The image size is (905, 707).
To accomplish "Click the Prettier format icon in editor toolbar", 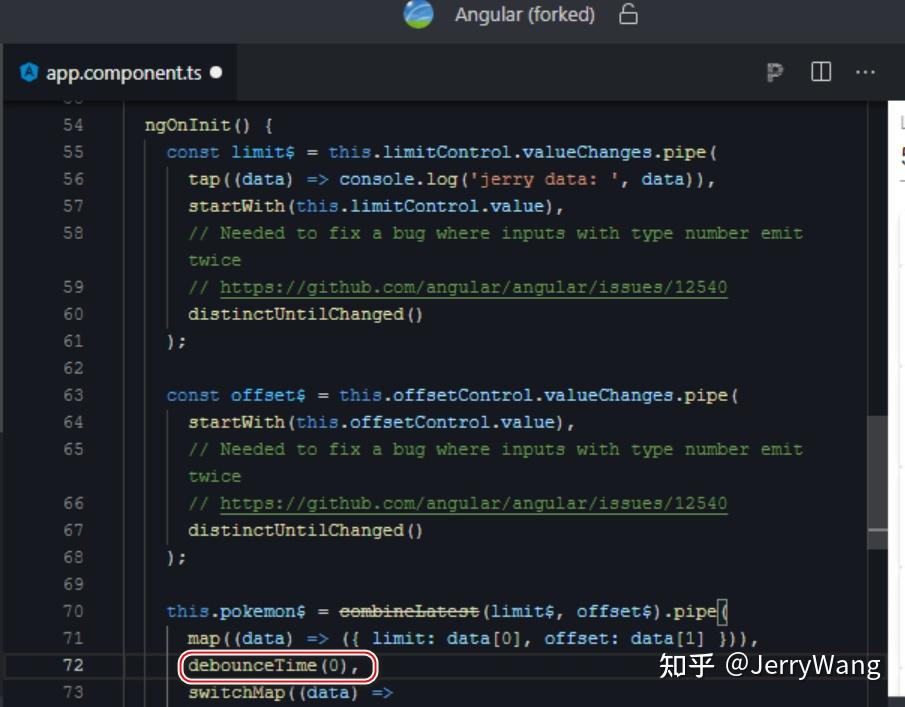I will coord(775,72).
